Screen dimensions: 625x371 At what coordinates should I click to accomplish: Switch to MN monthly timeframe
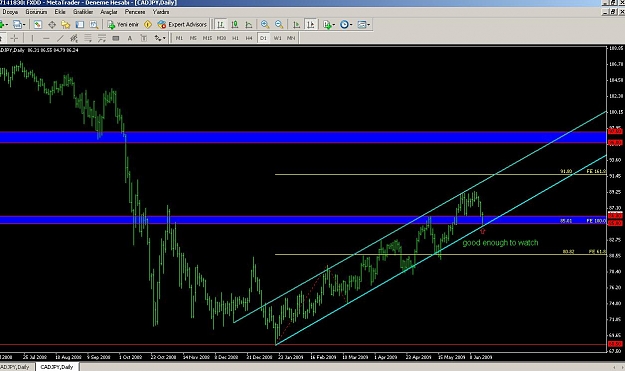pyautogui.click(x=291, y=38)
